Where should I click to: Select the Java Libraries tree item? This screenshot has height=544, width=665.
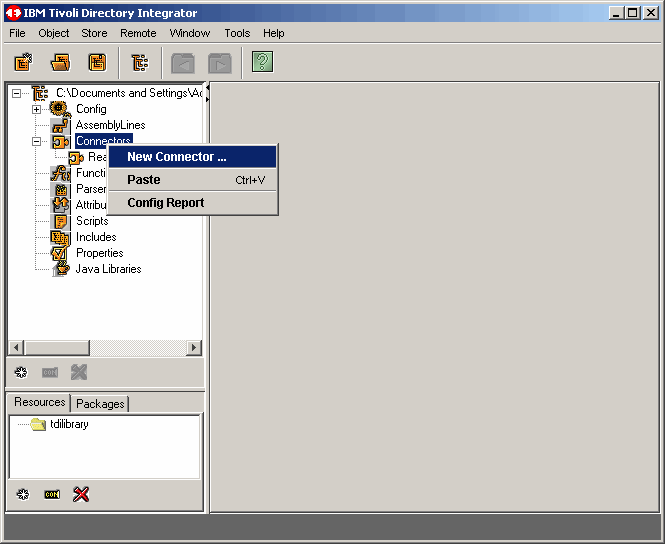pyautogui.click(x=108, y=269)
